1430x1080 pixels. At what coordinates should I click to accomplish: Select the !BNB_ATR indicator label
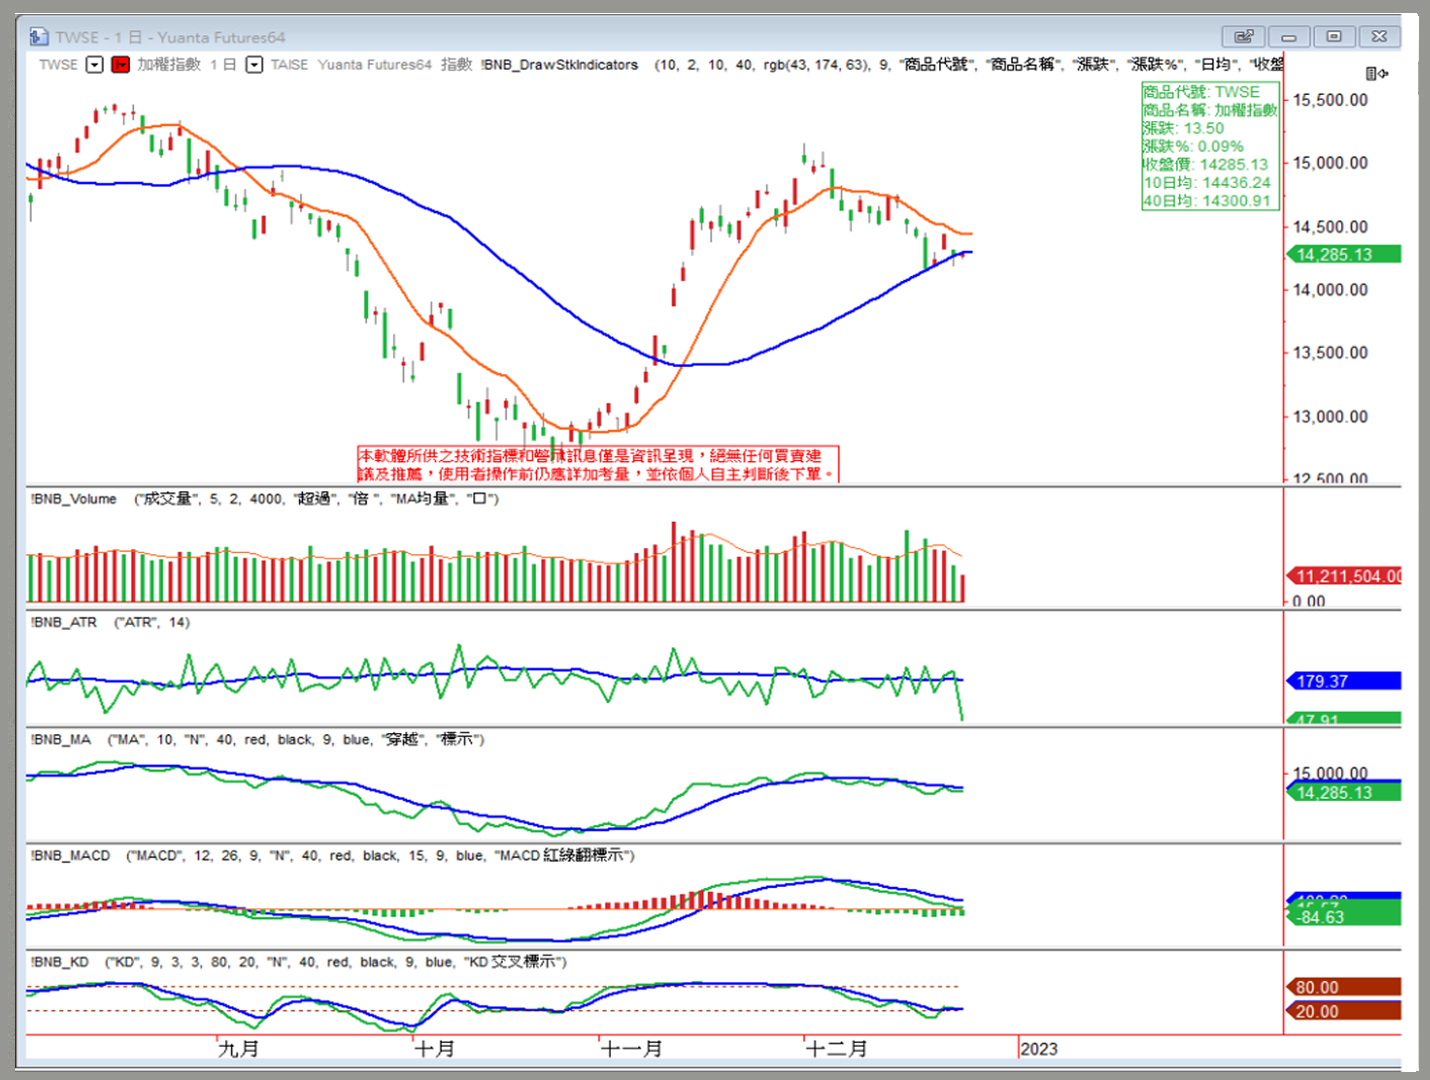pos(63,622)
